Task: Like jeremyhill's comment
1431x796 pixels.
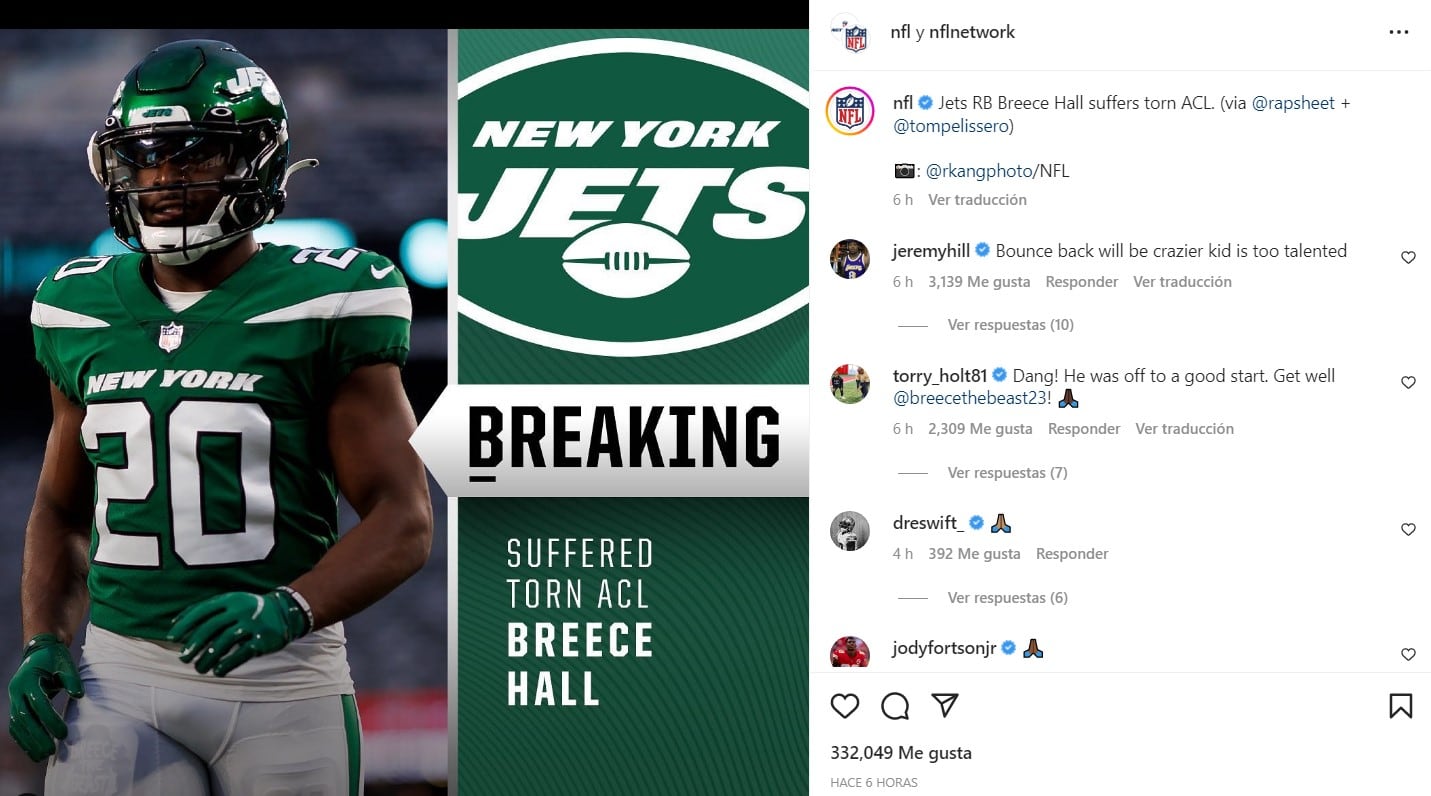Action: [x=1408, y=257]
